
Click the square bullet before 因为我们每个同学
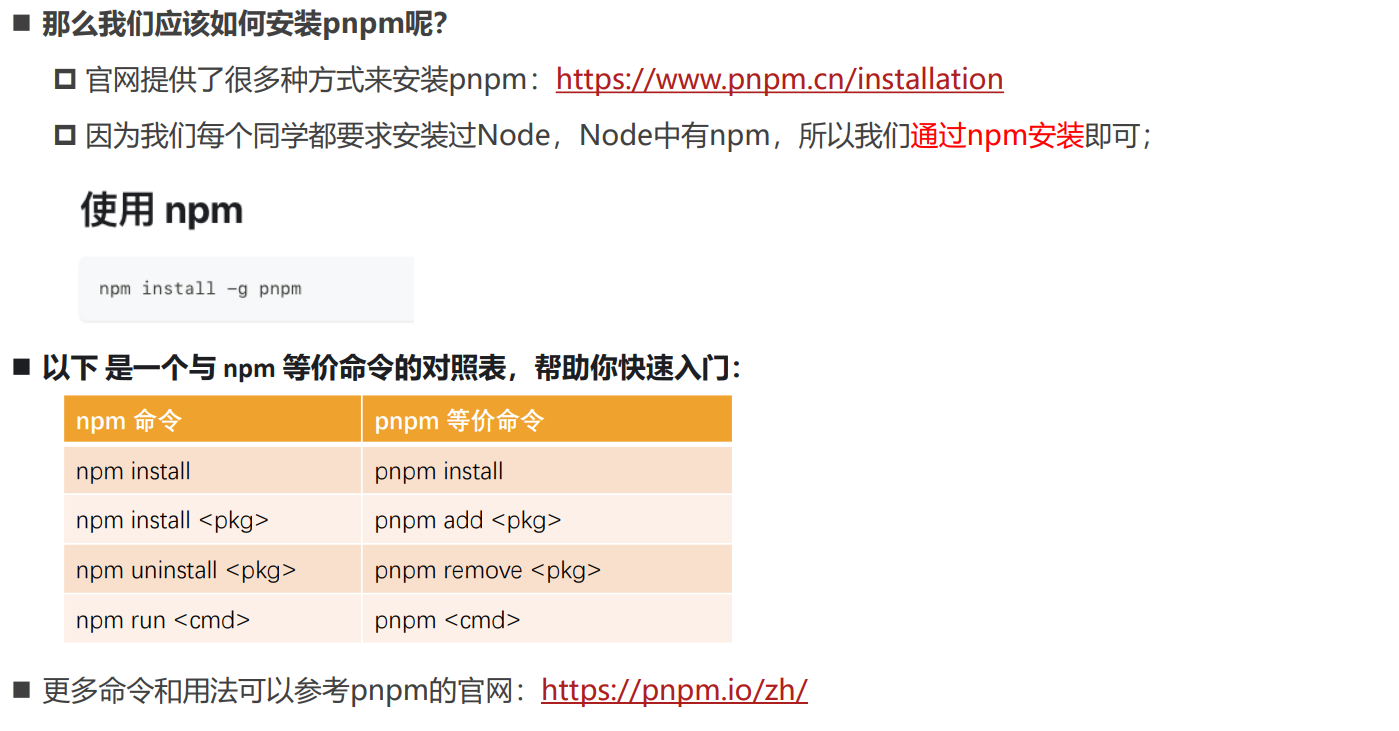click(x=66, y=136)
